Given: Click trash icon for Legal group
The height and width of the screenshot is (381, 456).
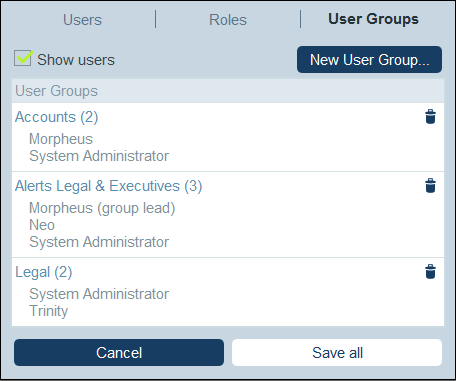Looking at the screenshot, I should coord(430,272).
